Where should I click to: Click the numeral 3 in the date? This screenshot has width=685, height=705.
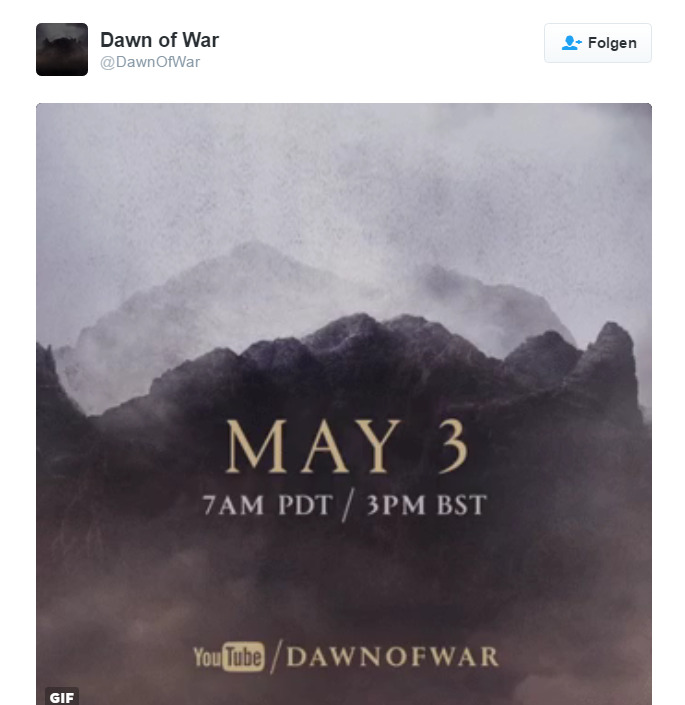pos(452,446)
